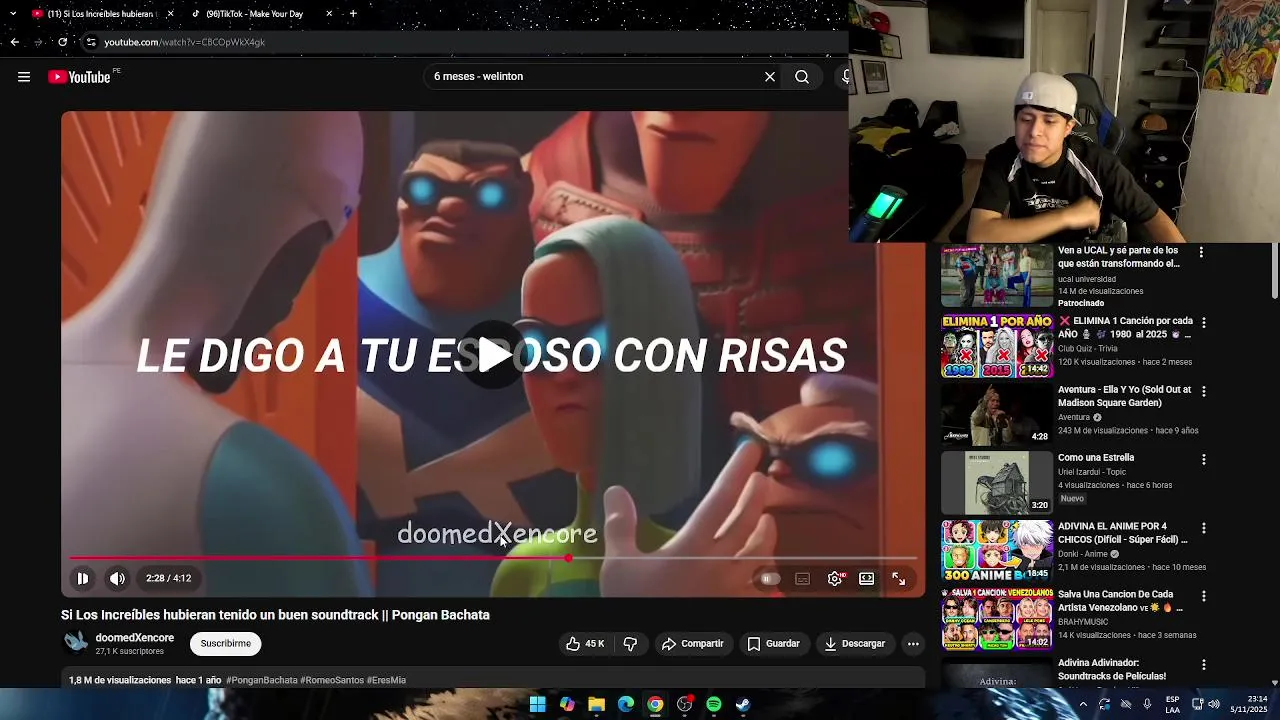The image size is (1280, 720).
Task: Open Steam from taskbar
Action: (x=743, y=704)
